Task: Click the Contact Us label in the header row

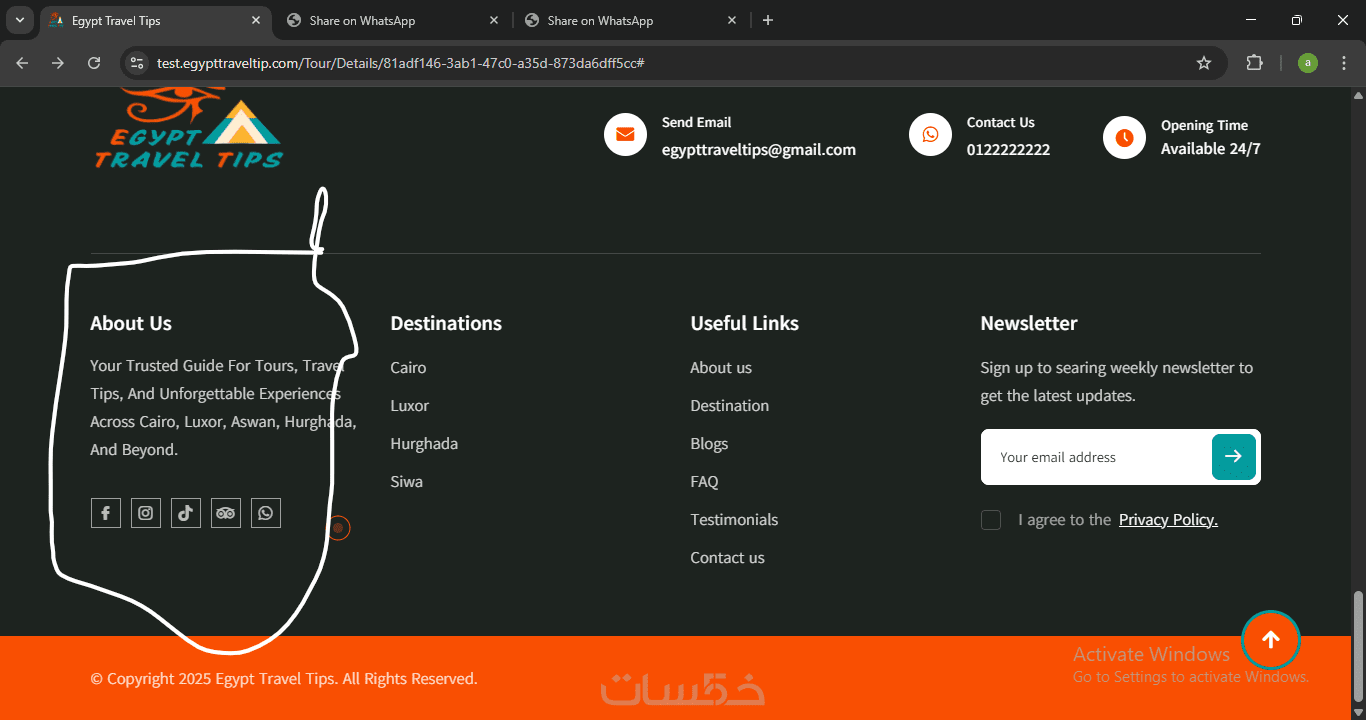Action: [x=1001, y=122]
